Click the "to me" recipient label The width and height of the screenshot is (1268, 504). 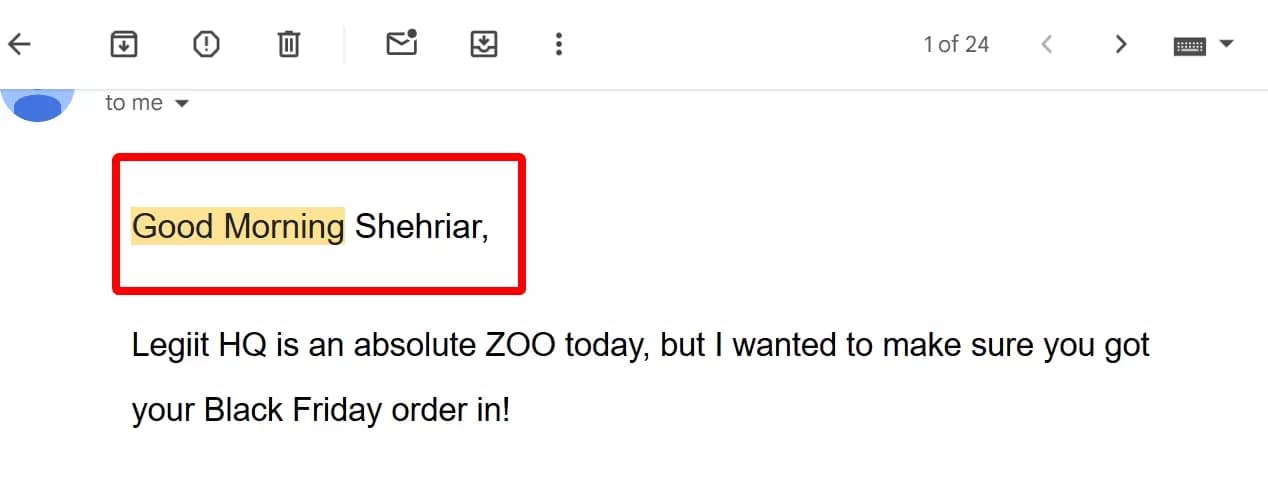coord(134,103)
